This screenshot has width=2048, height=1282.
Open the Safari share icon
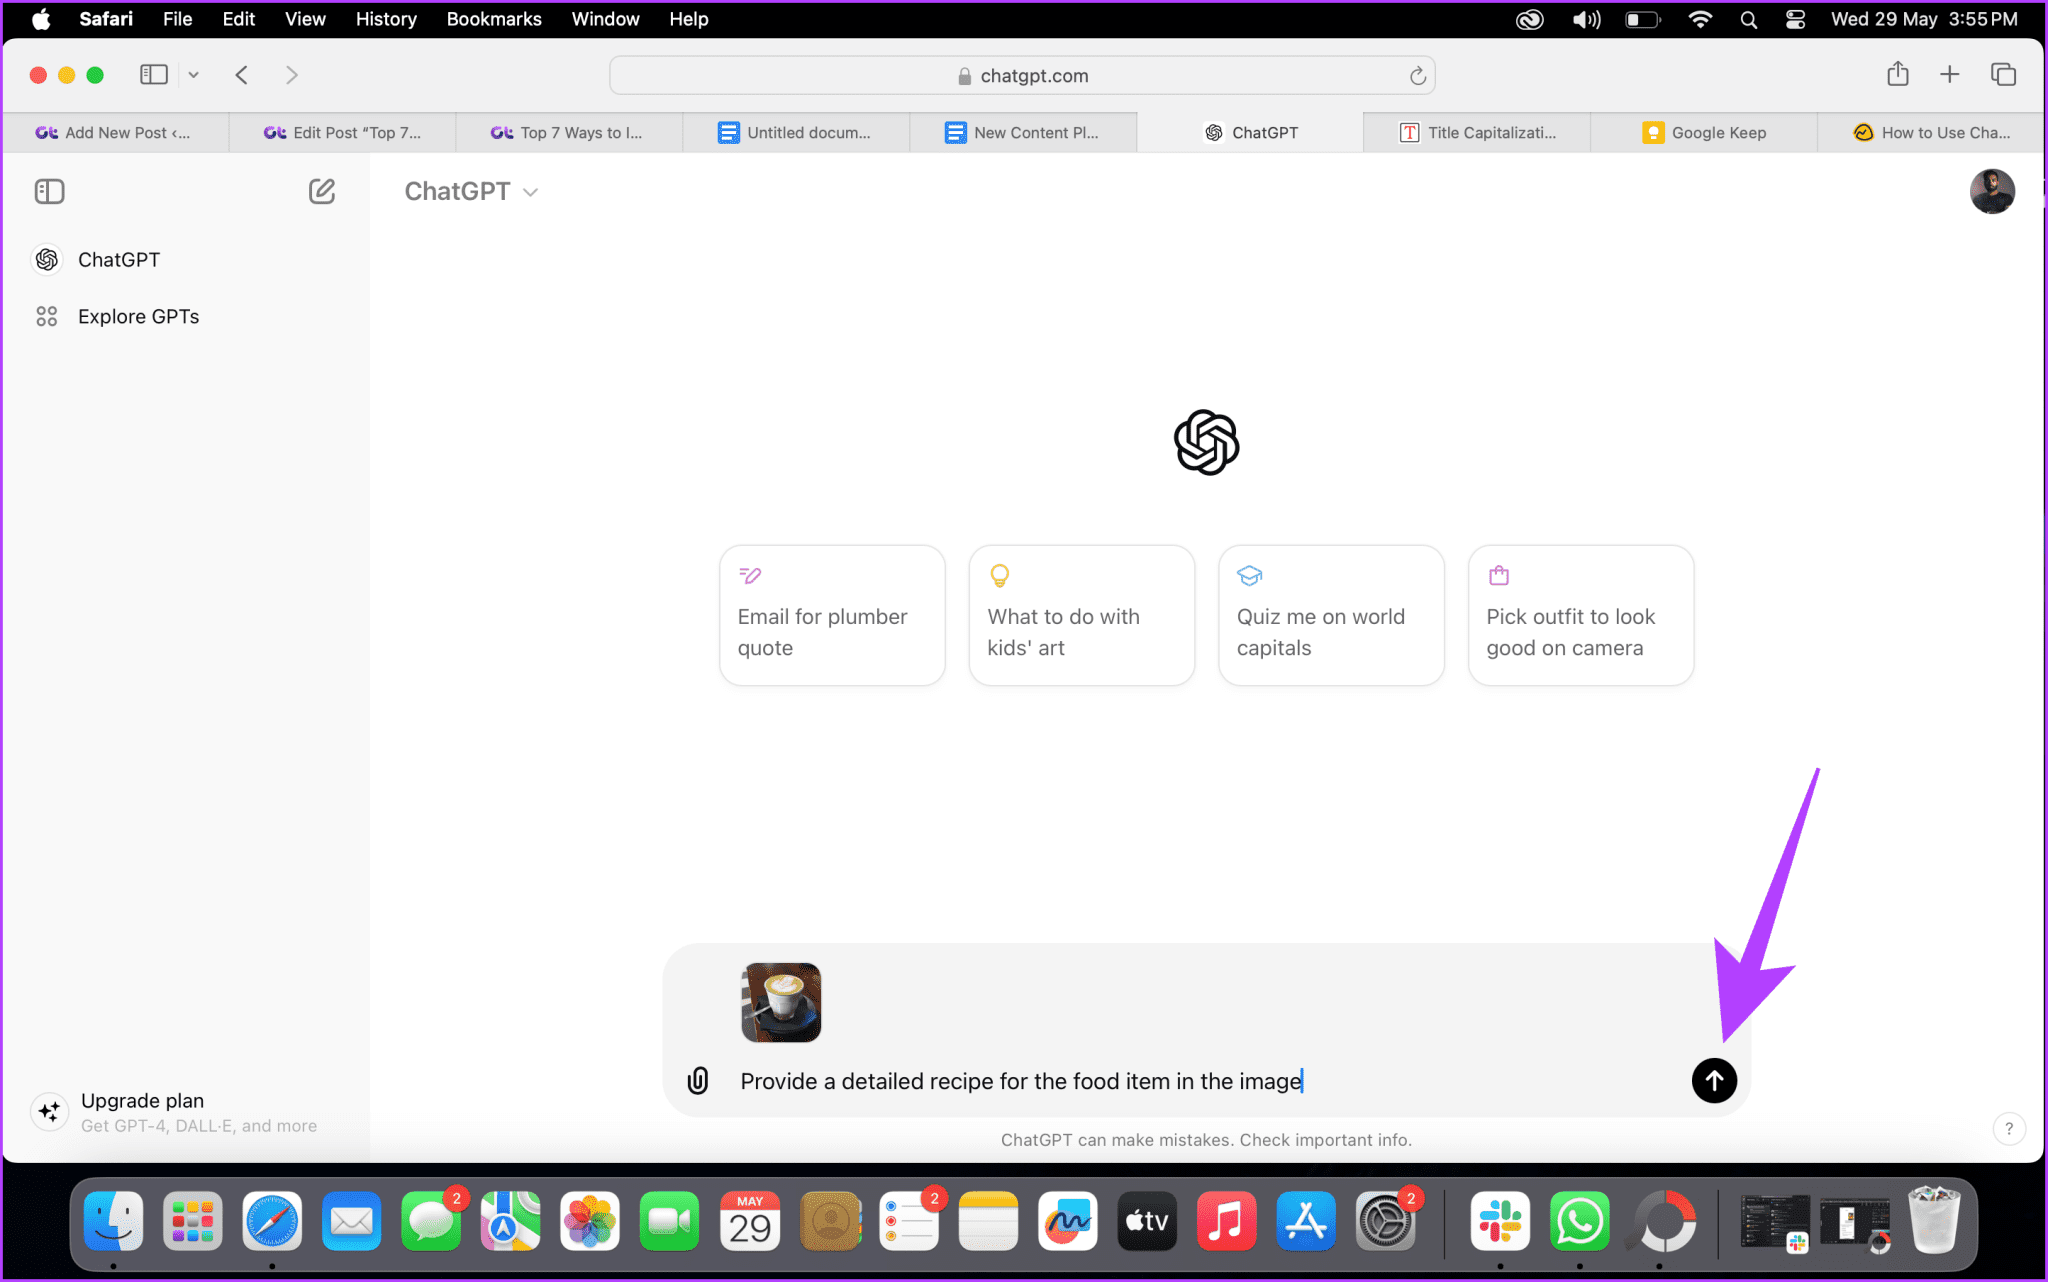pyautogui.click(x=1897, y=75)
